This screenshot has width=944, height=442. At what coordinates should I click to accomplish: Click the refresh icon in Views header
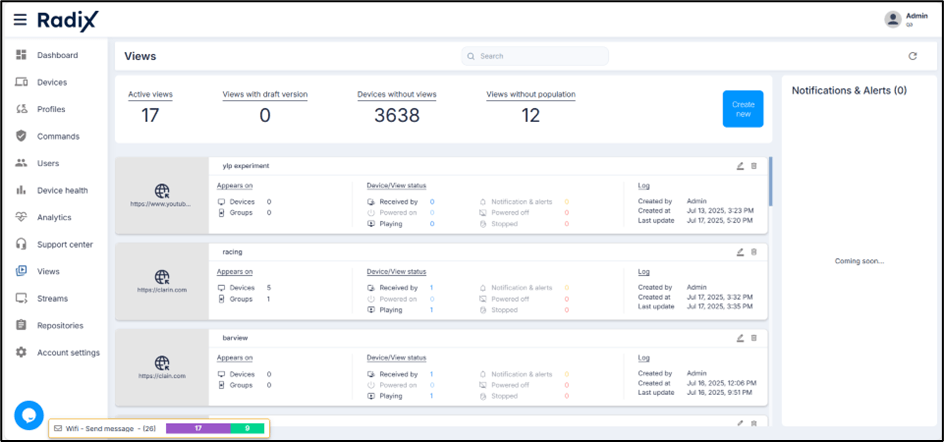tap(912, 56)
